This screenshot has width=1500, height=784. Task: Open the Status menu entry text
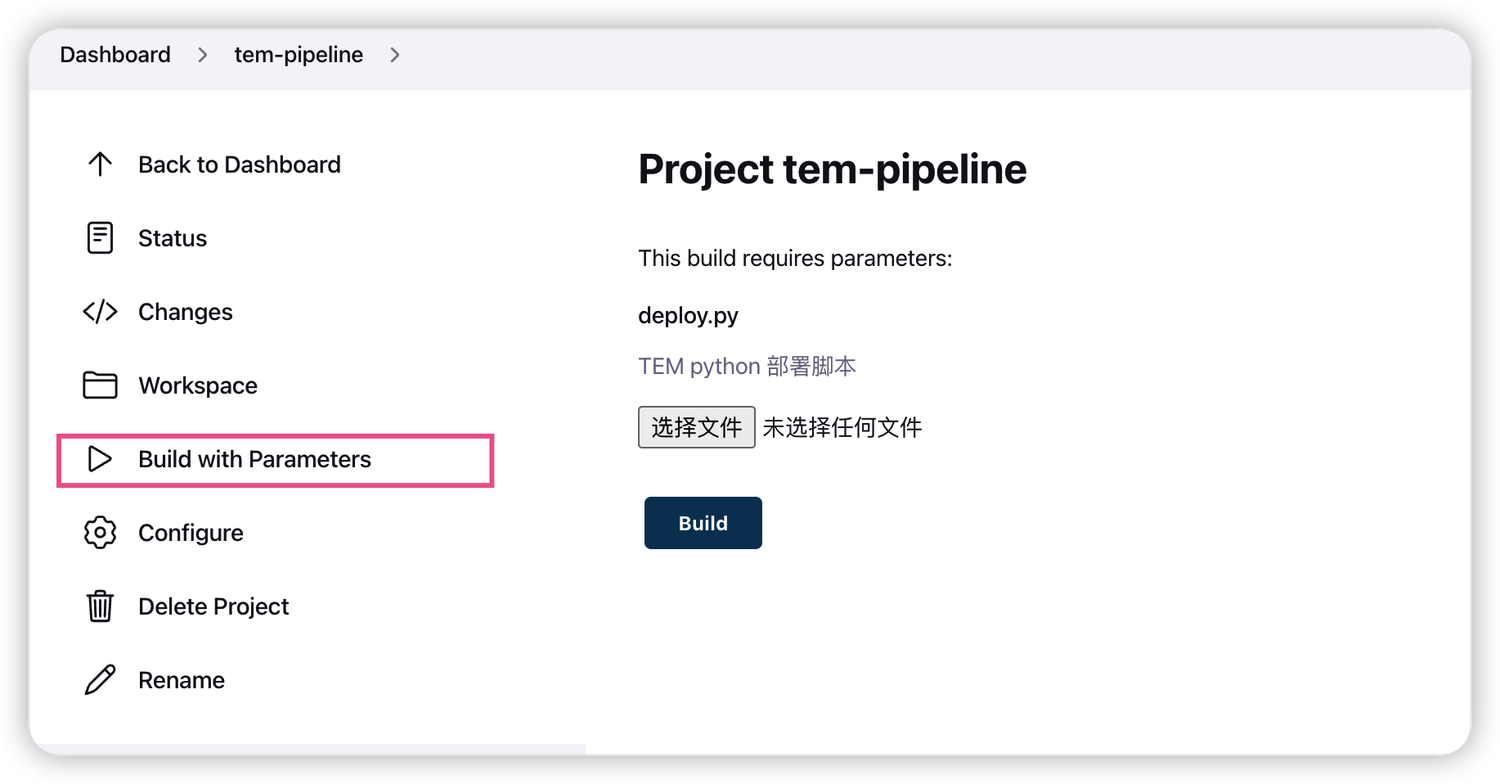pos(173,238)
